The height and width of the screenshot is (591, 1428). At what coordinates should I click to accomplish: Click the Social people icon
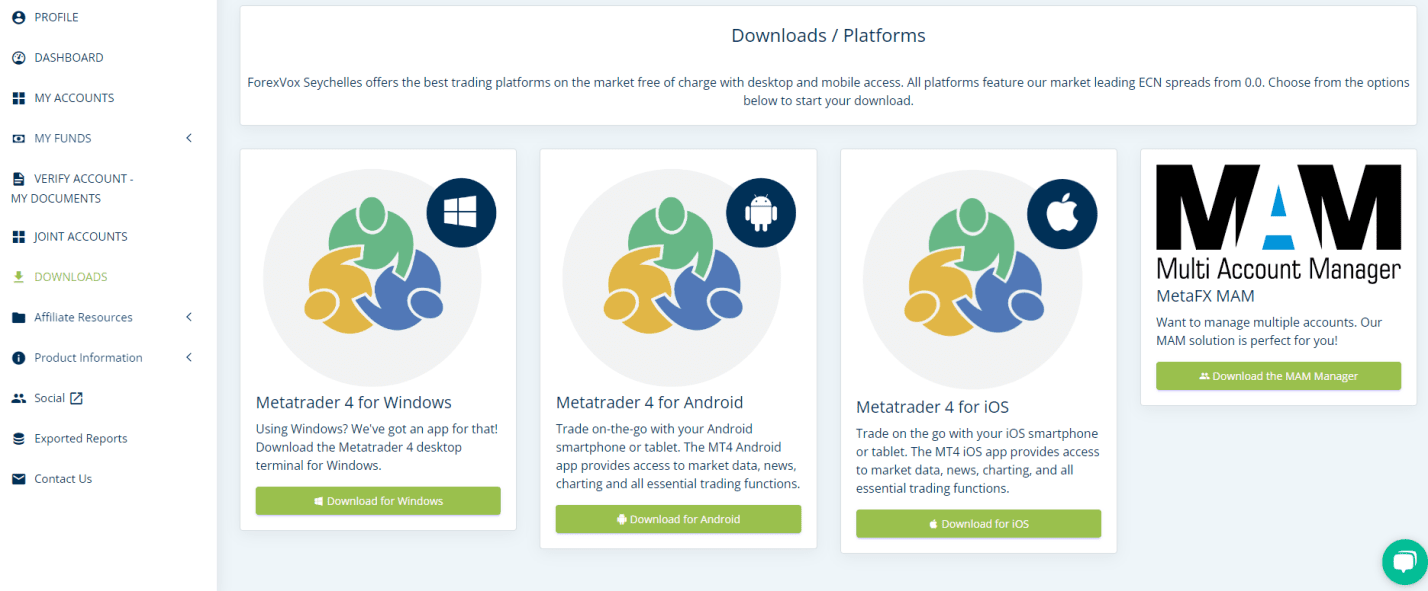[x=18, y=398]
